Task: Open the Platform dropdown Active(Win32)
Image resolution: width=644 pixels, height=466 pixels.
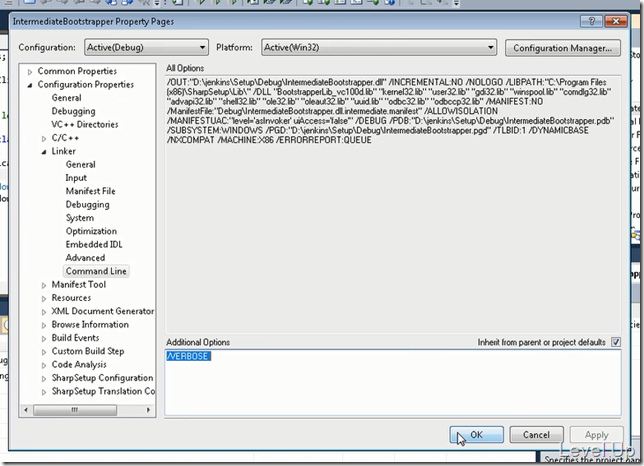Action: 379,47
